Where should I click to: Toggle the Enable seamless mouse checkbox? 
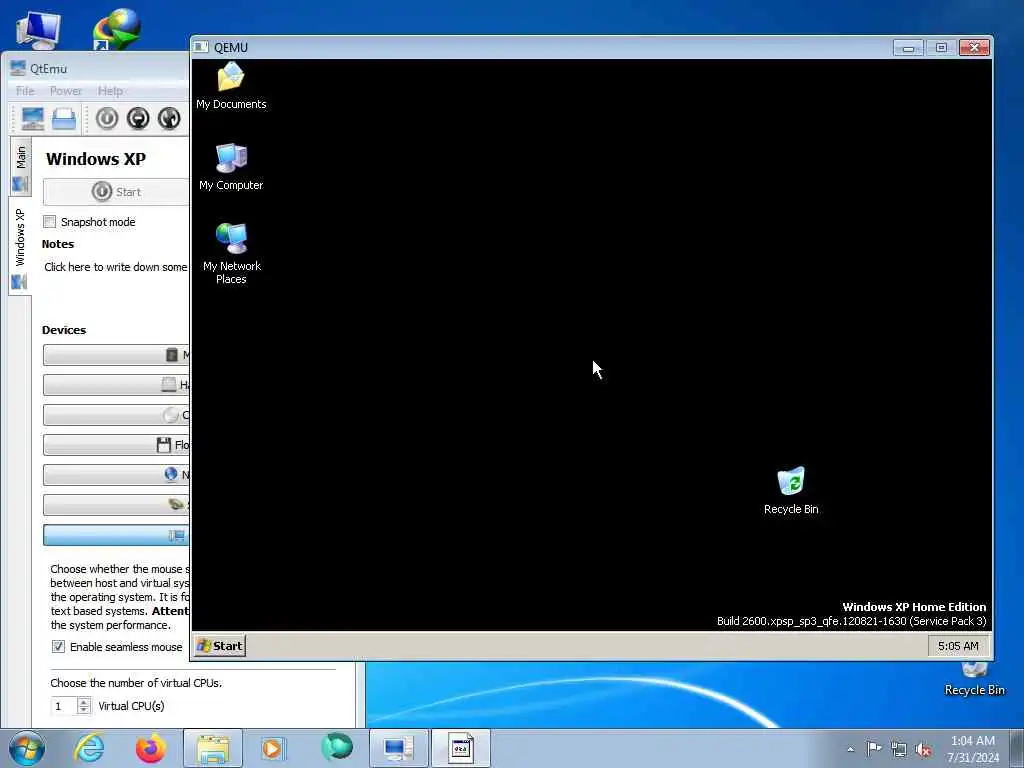[58, 647]
